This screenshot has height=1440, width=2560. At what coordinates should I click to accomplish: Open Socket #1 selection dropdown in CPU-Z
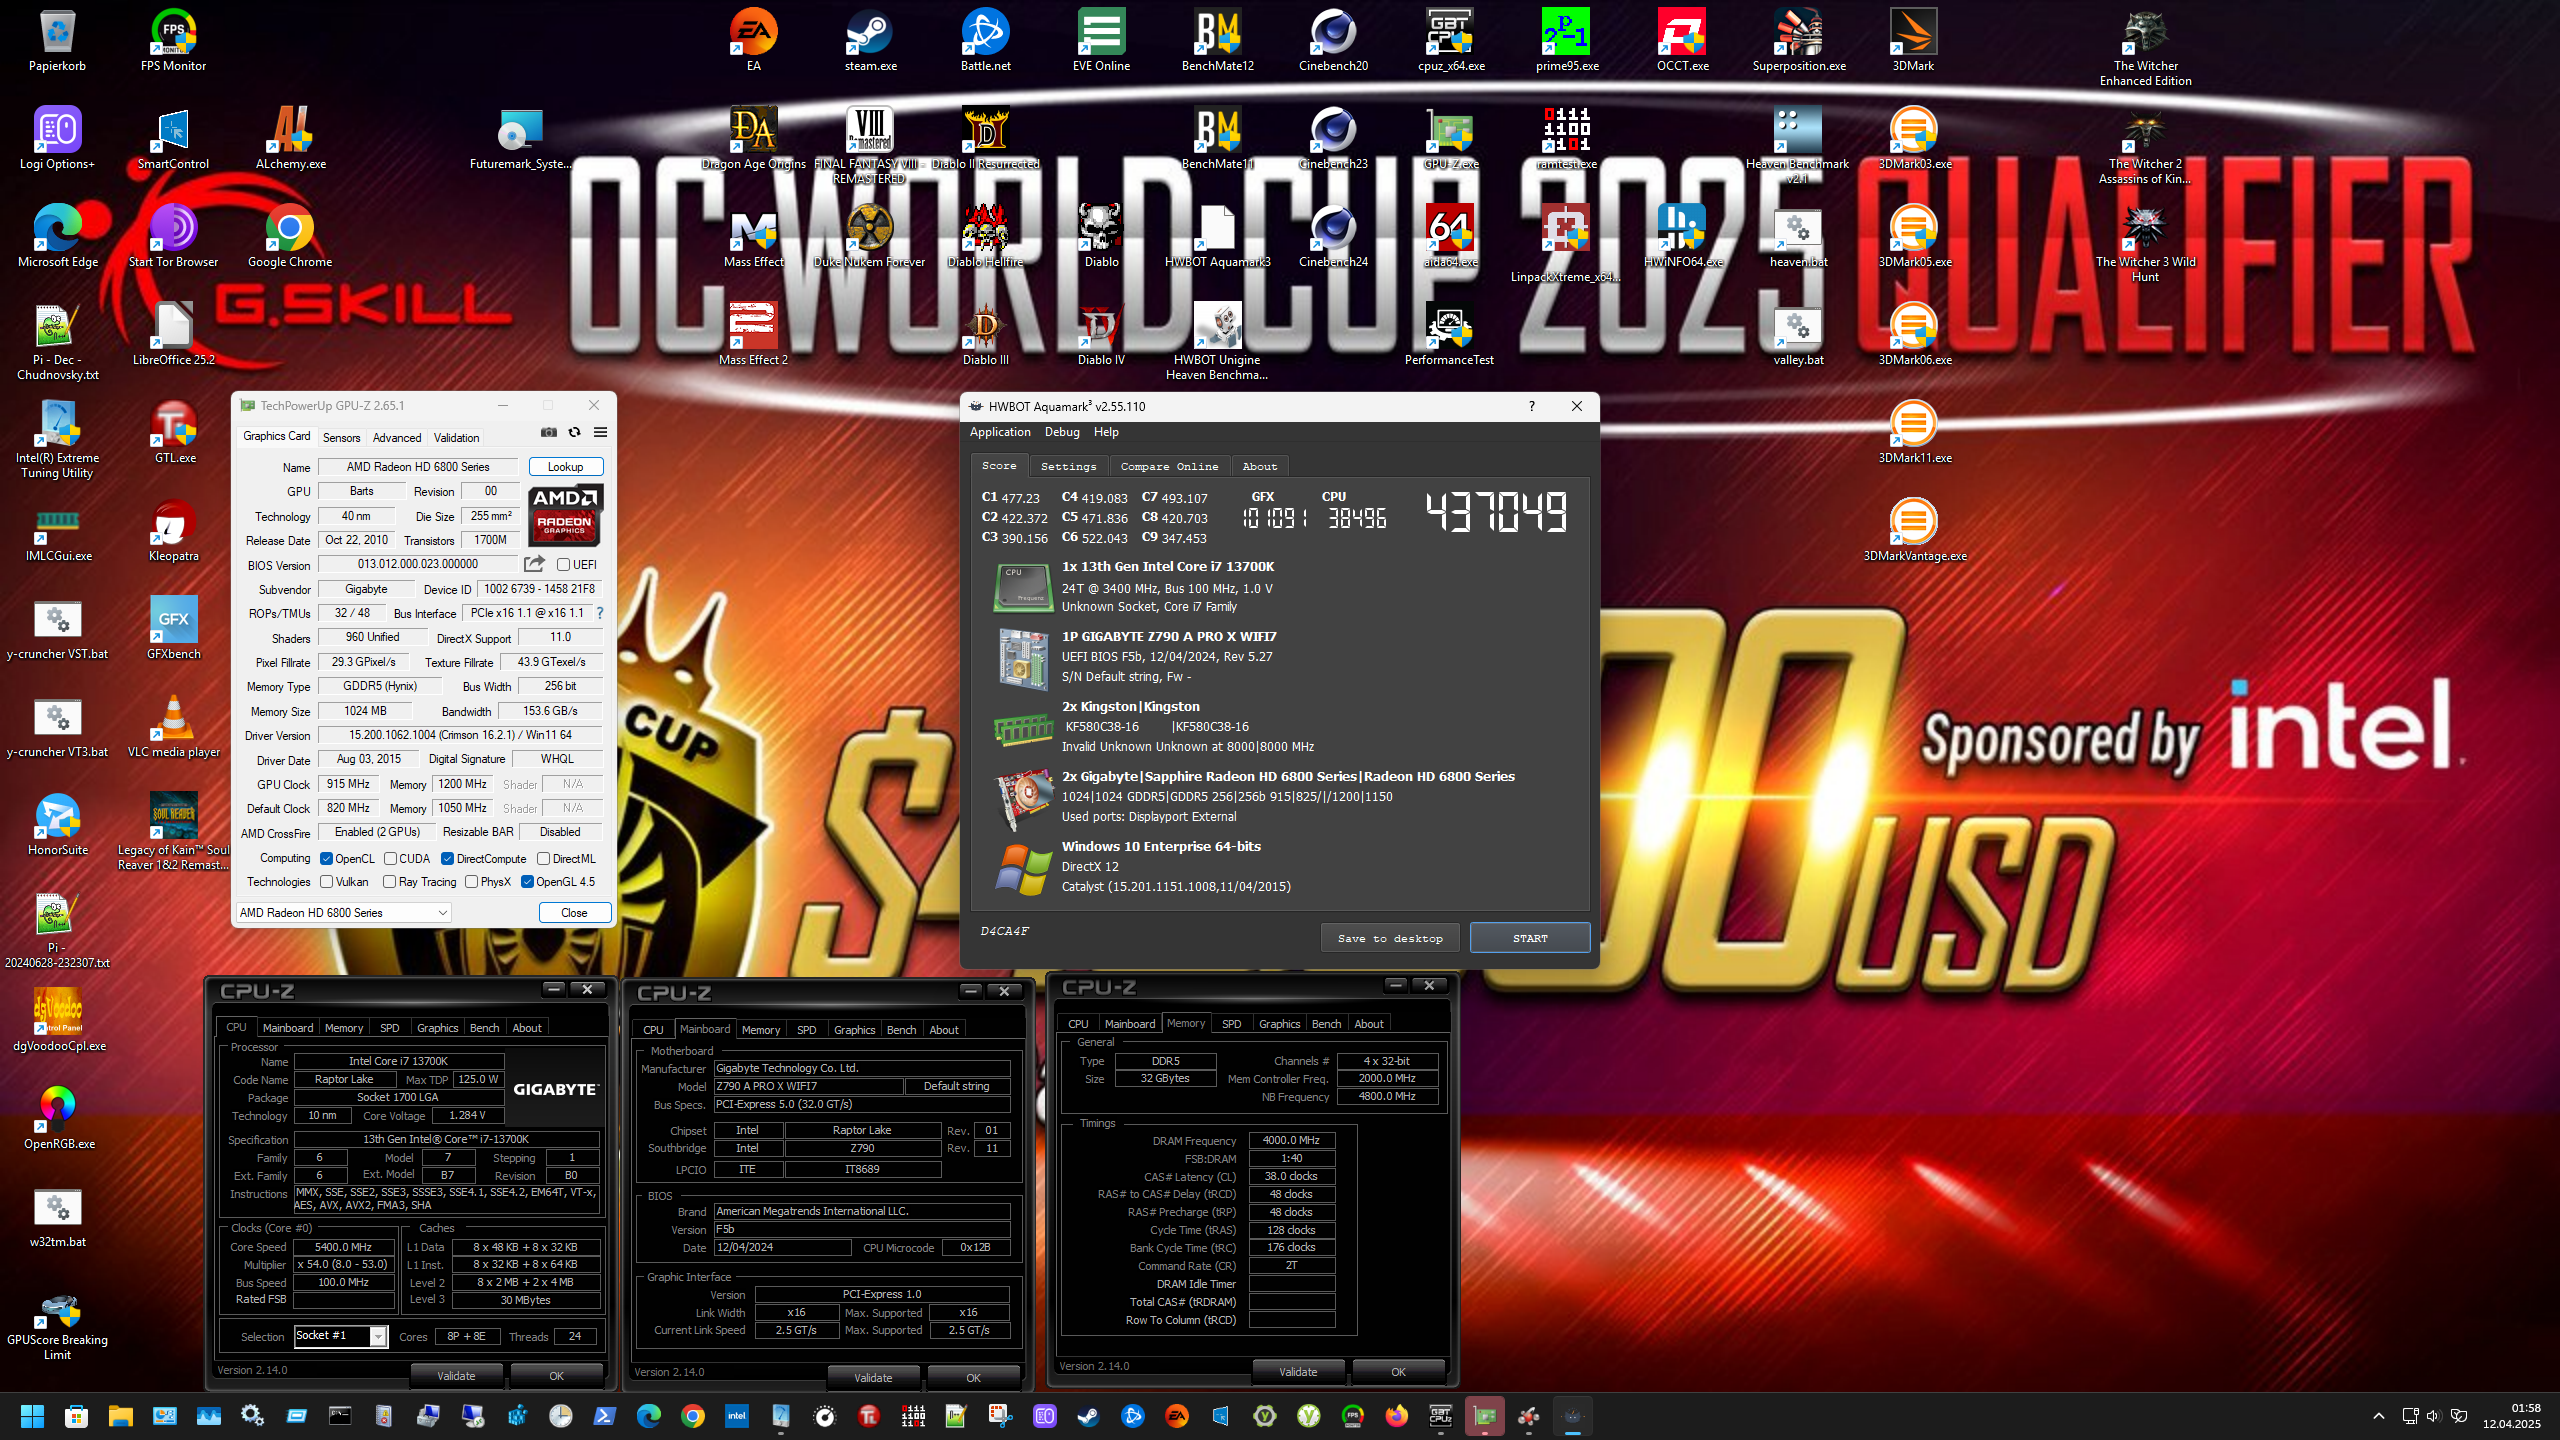(x=340, y=1336)
